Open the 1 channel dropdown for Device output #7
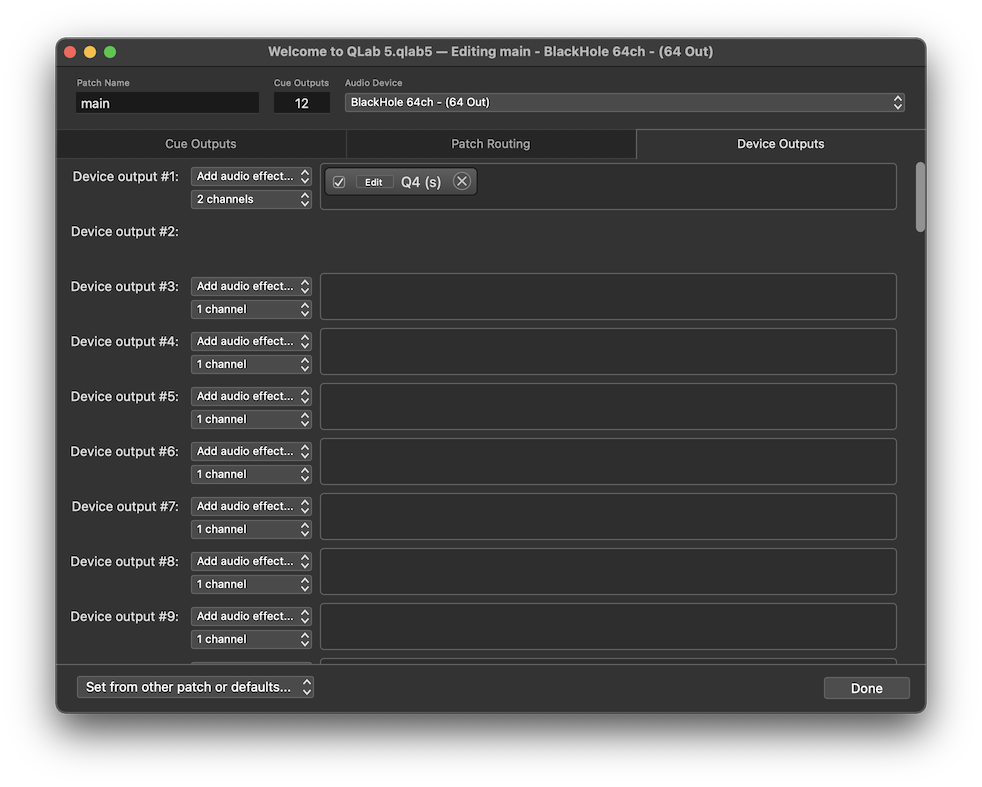 point(250,528)
